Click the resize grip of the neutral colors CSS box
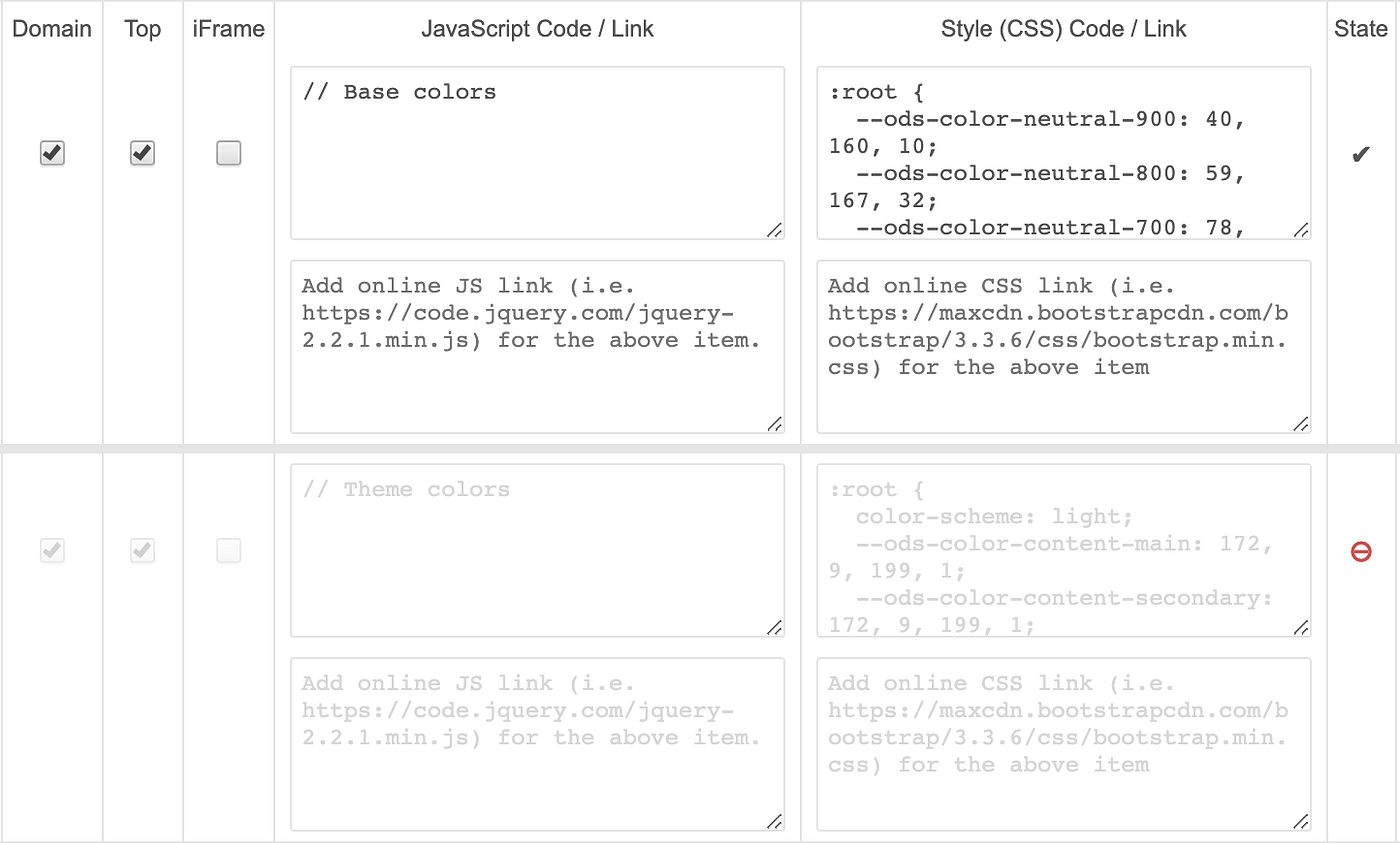The height and width of the screenshot is (843, 1400). [x=1301, y=231]
